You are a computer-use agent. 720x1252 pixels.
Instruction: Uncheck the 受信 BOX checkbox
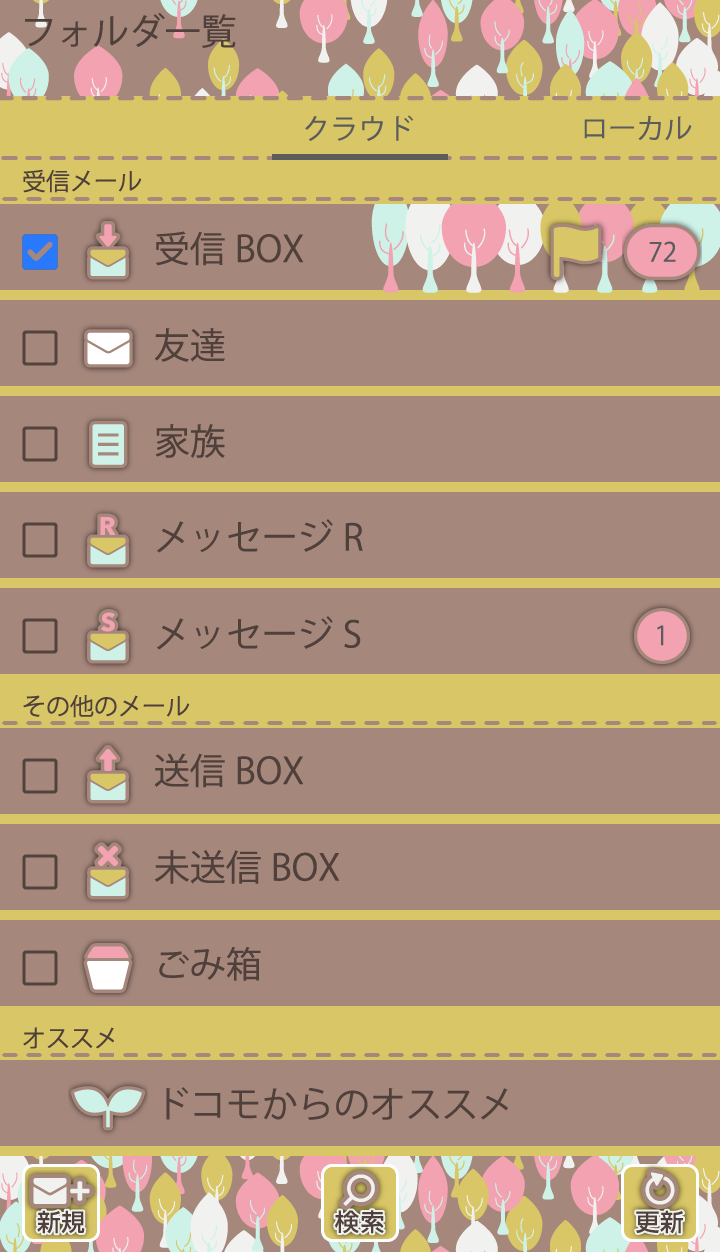coord(40,252)
